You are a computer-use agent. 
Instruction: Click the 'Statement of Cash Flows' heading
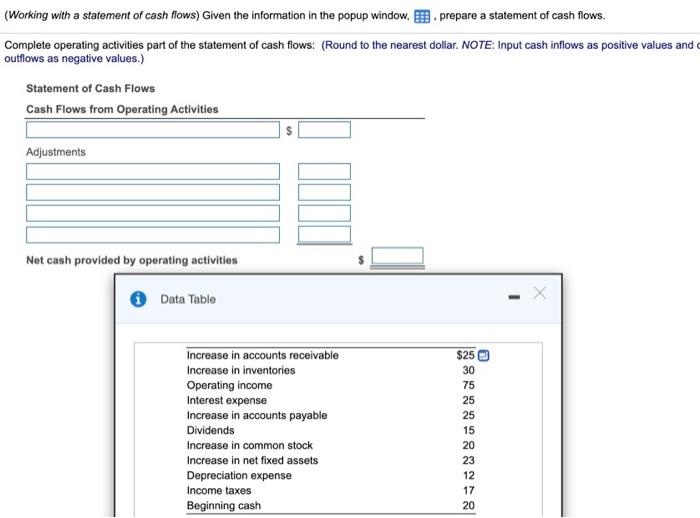[90, 88]
